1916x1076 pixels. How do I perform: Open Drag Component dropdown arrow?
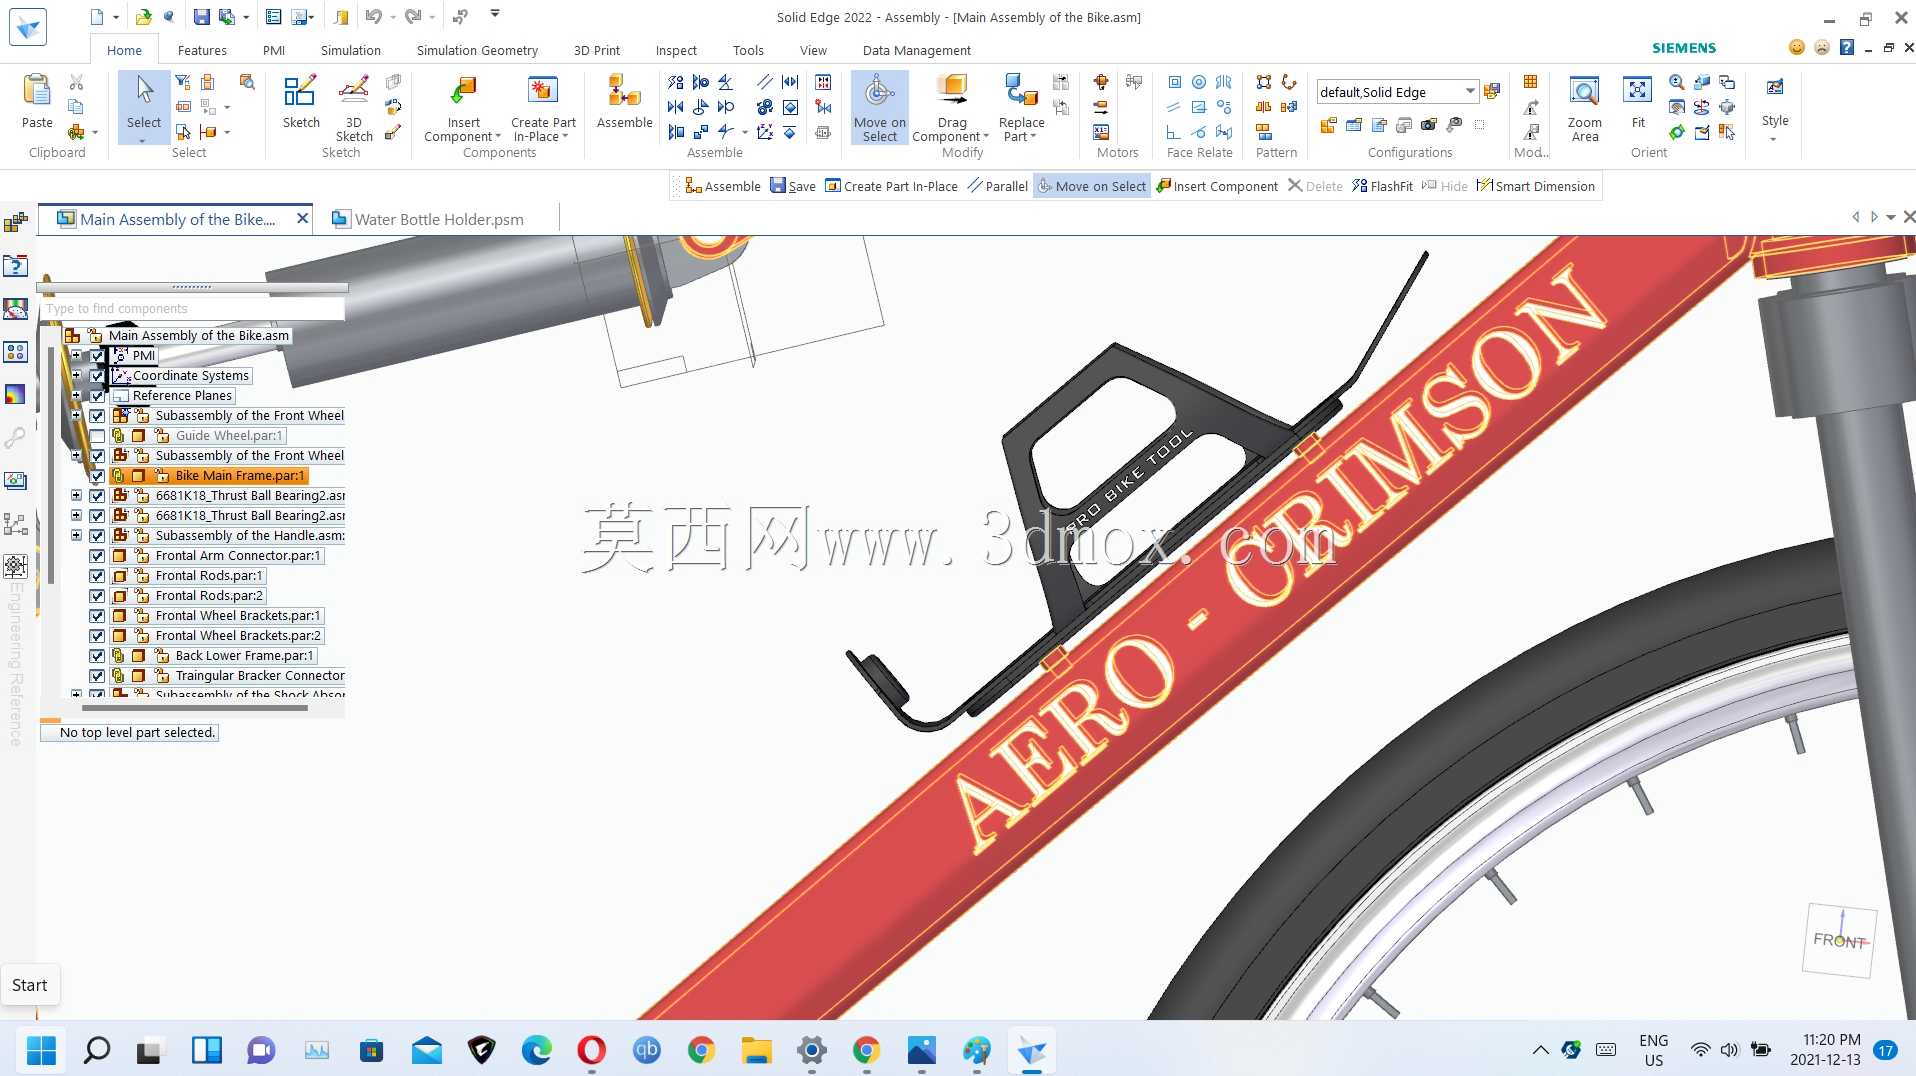pos(986,137)
